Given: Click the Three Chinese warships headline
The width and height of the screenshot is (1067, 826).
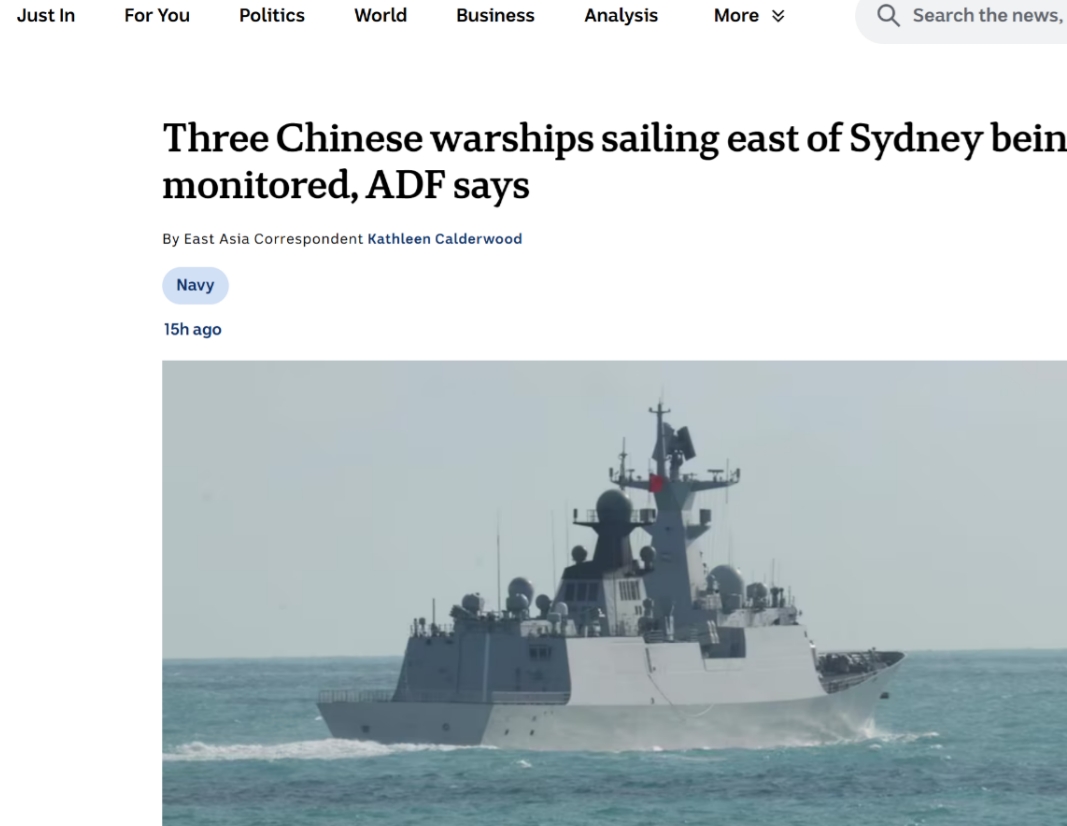Looking at the screenshot, I should click(614, 161).
